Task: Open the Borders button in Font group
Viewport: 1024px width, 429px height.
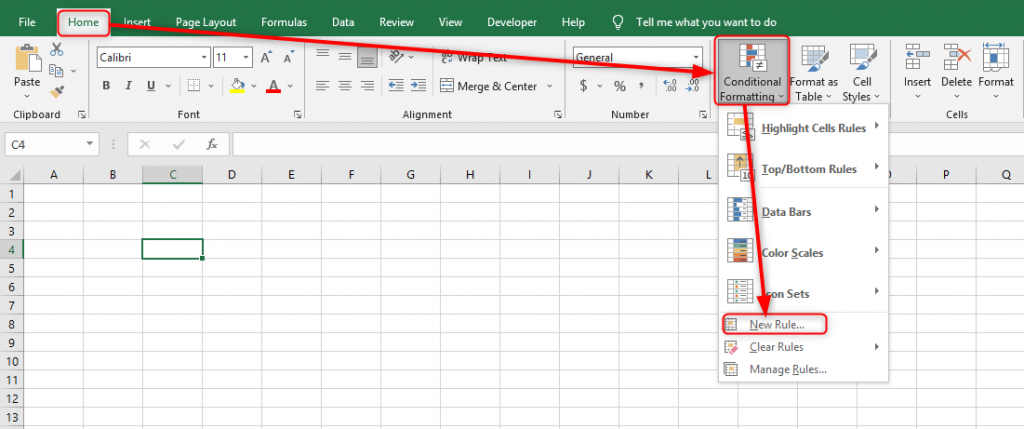Action: coord(194,86)
